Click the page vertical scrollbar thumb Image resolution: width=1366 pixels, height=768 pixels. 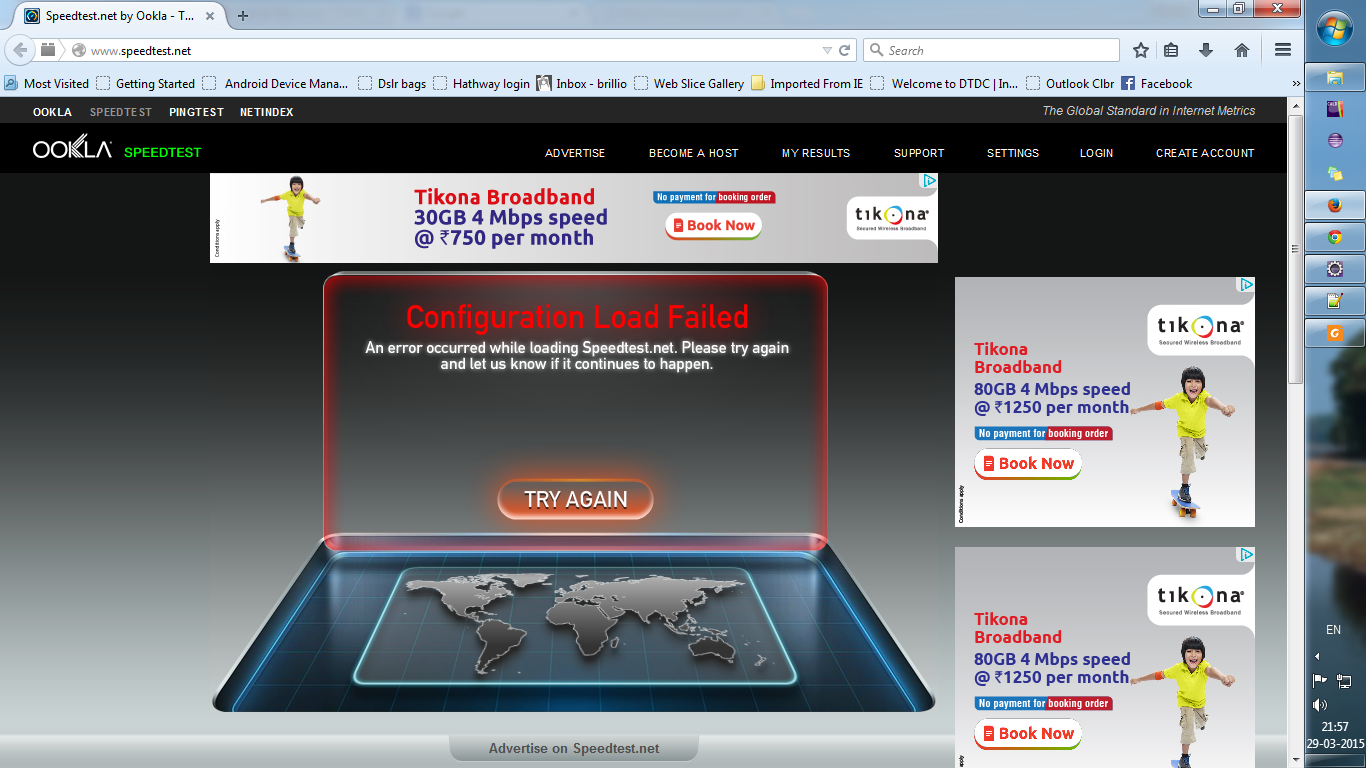click(x=1296, y=250)
